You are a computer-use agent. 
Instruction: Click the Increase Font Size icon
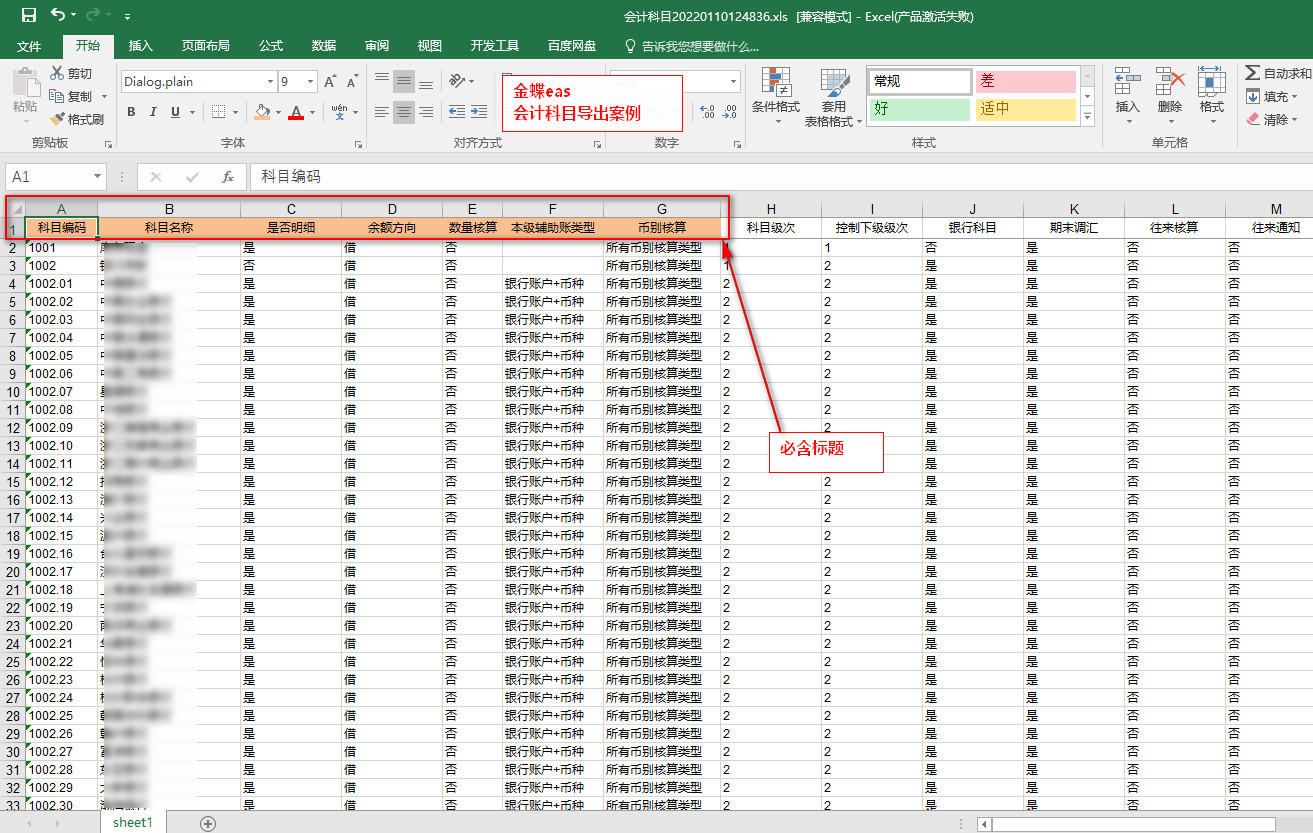(x=330, y=82)
